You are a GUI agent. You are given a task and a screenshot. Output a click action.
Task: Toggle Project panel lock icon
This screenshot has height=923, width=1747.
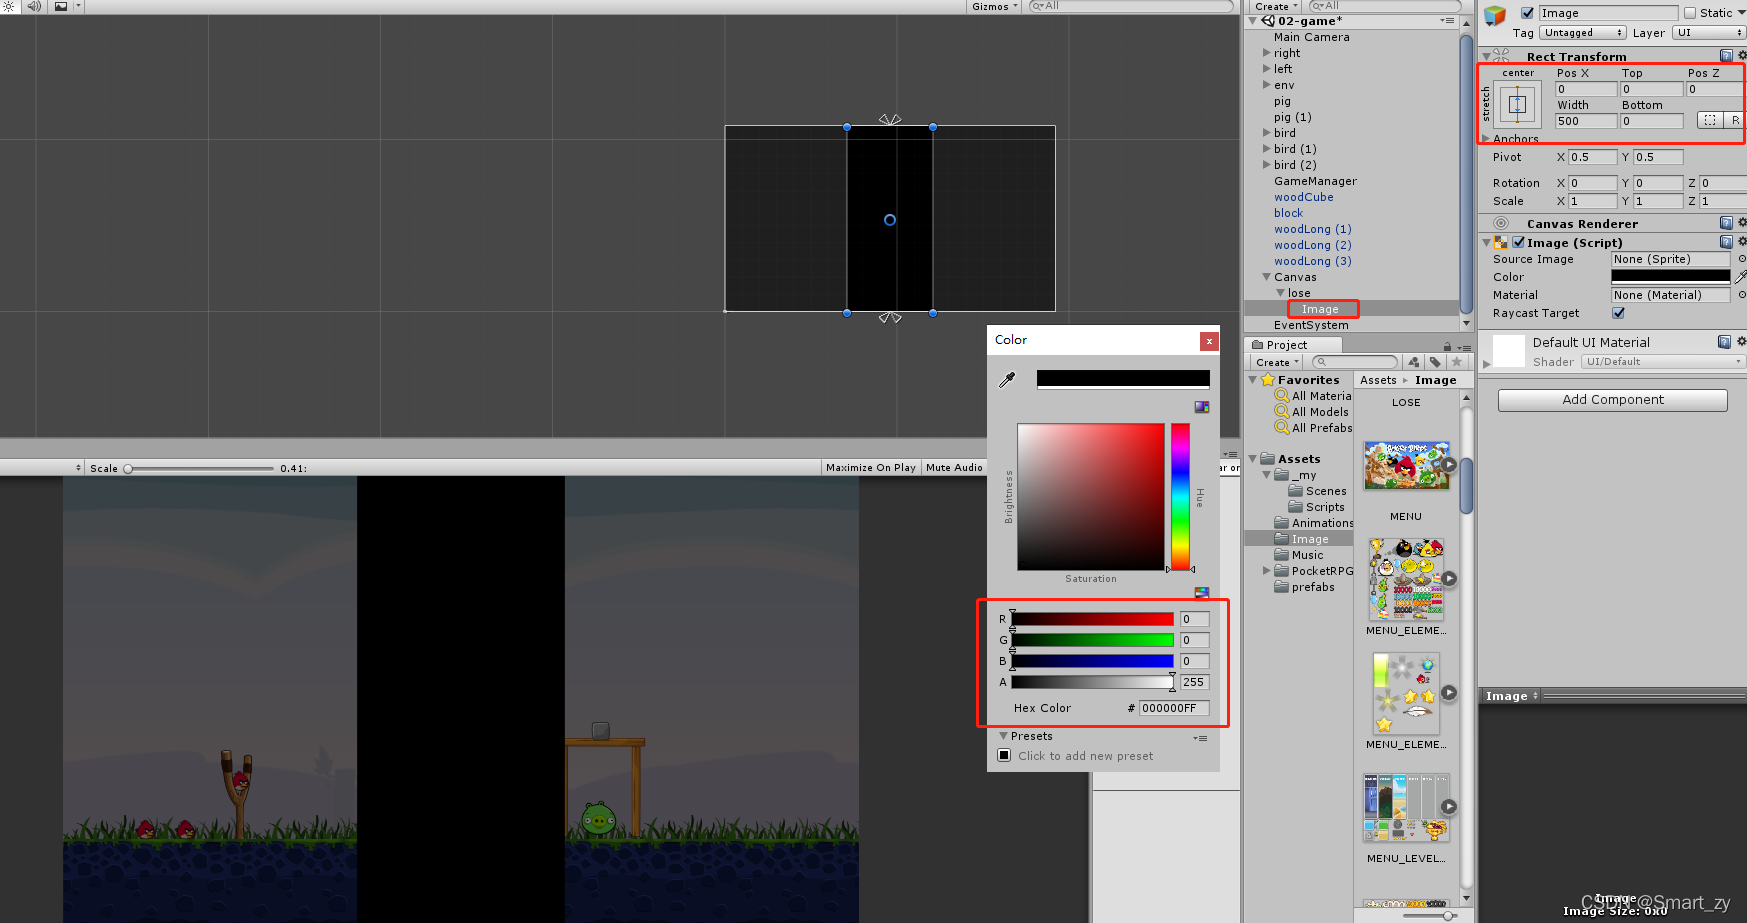coord(1447,346)
